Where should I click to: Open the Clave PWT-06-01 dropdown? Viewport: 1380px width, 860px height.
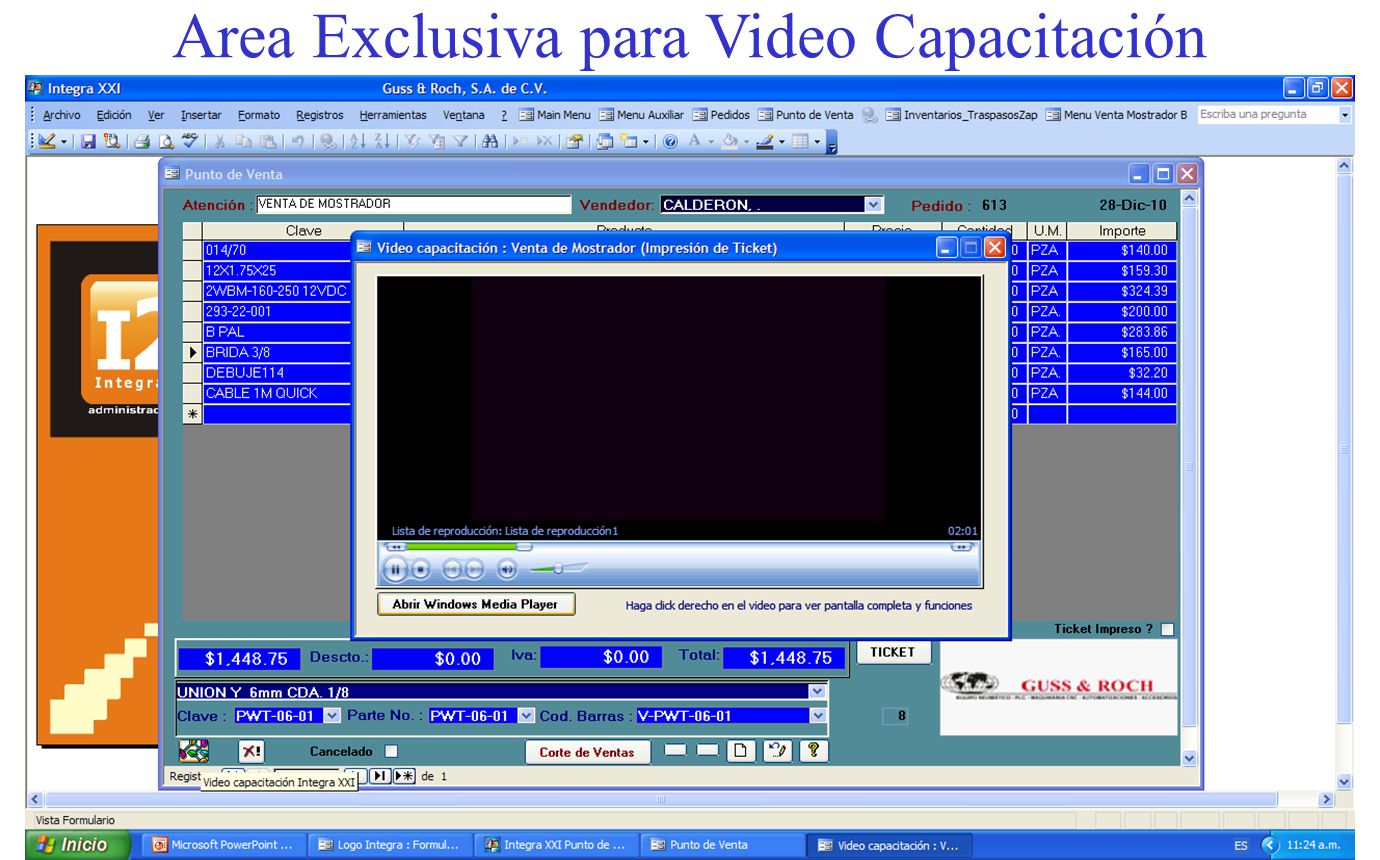click(x=332, y=715)
